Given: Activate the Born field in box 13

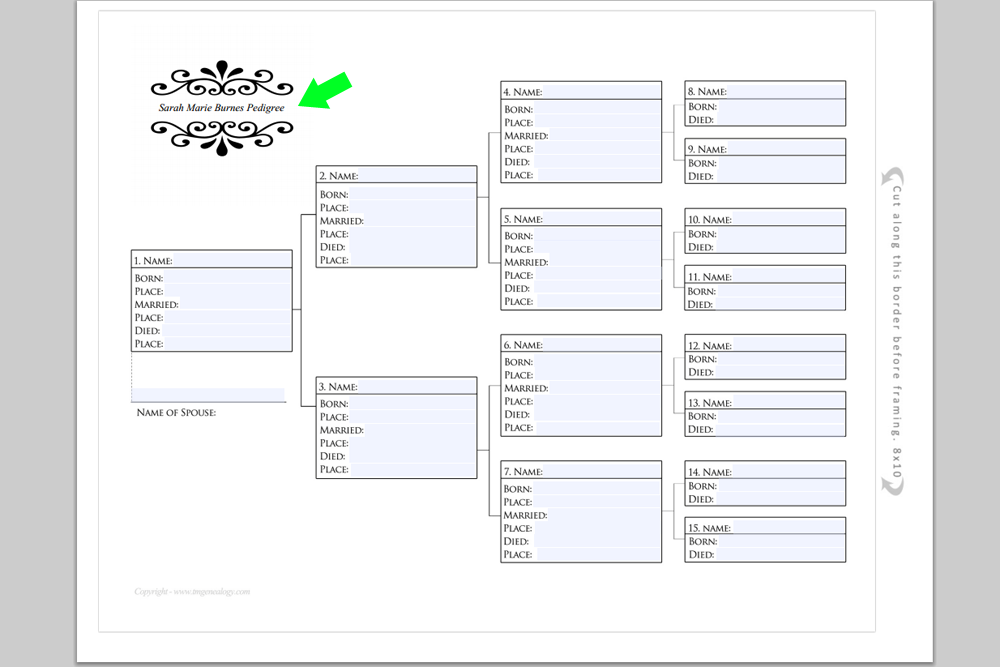Looking at the screenshot, I should pyautogui.click(x=781, y=416).
